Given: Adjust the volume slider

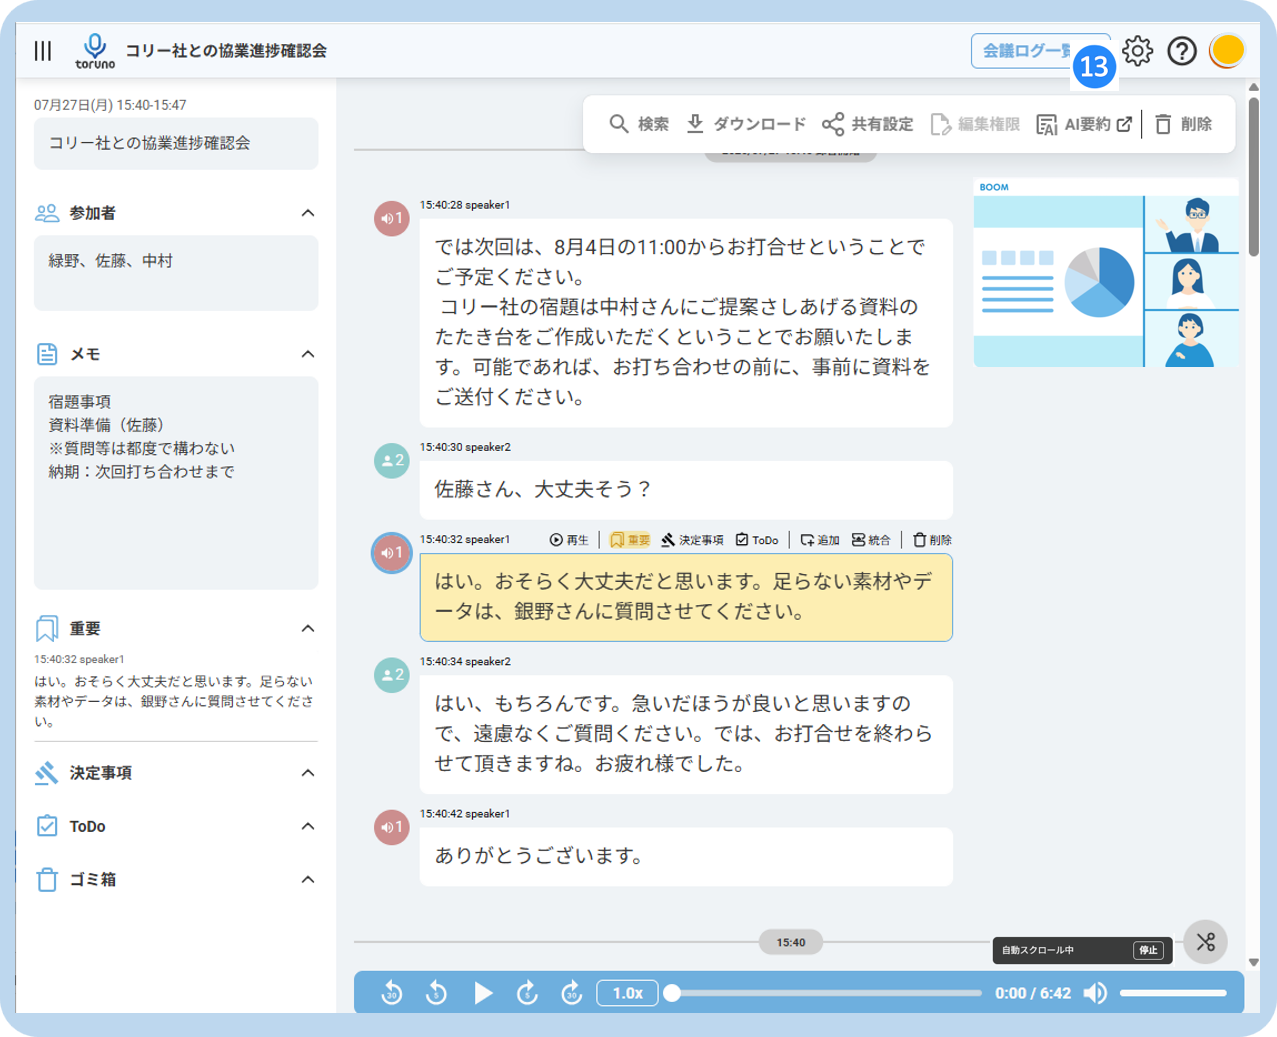Looking at the screenshot, I should point(1173,993).
